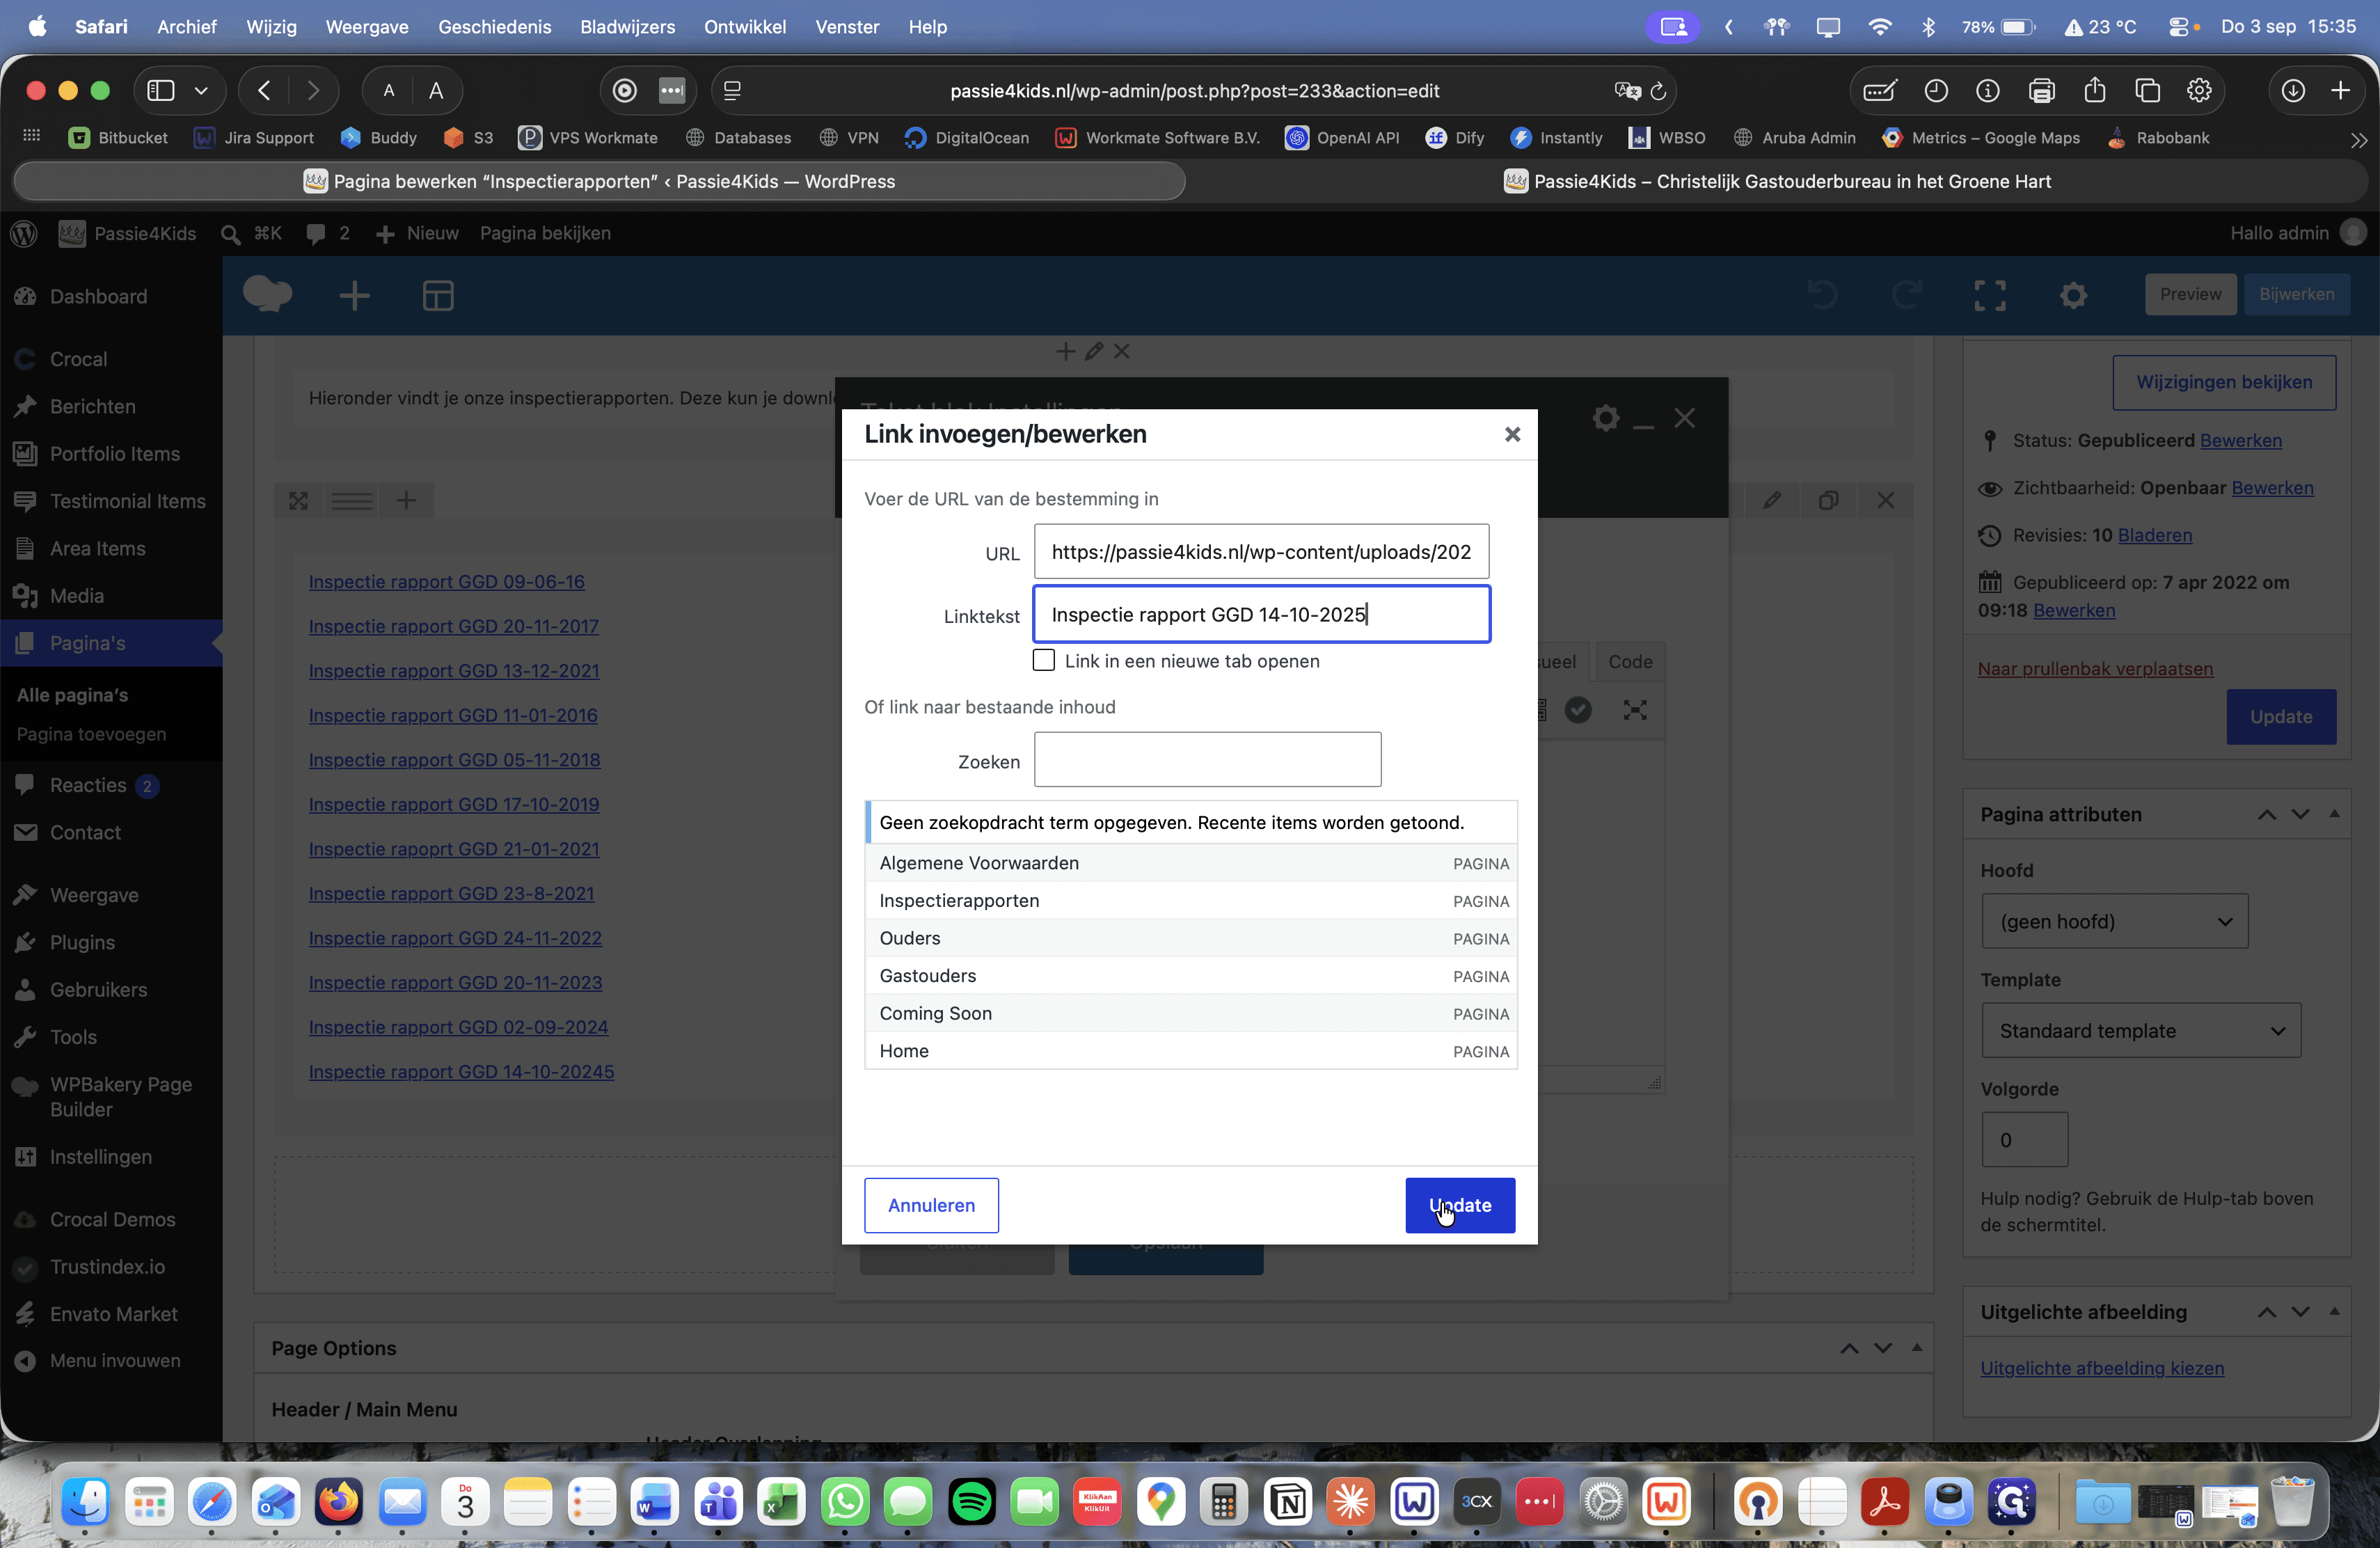Click Annuleren in the link dialog

(931, 1205)
